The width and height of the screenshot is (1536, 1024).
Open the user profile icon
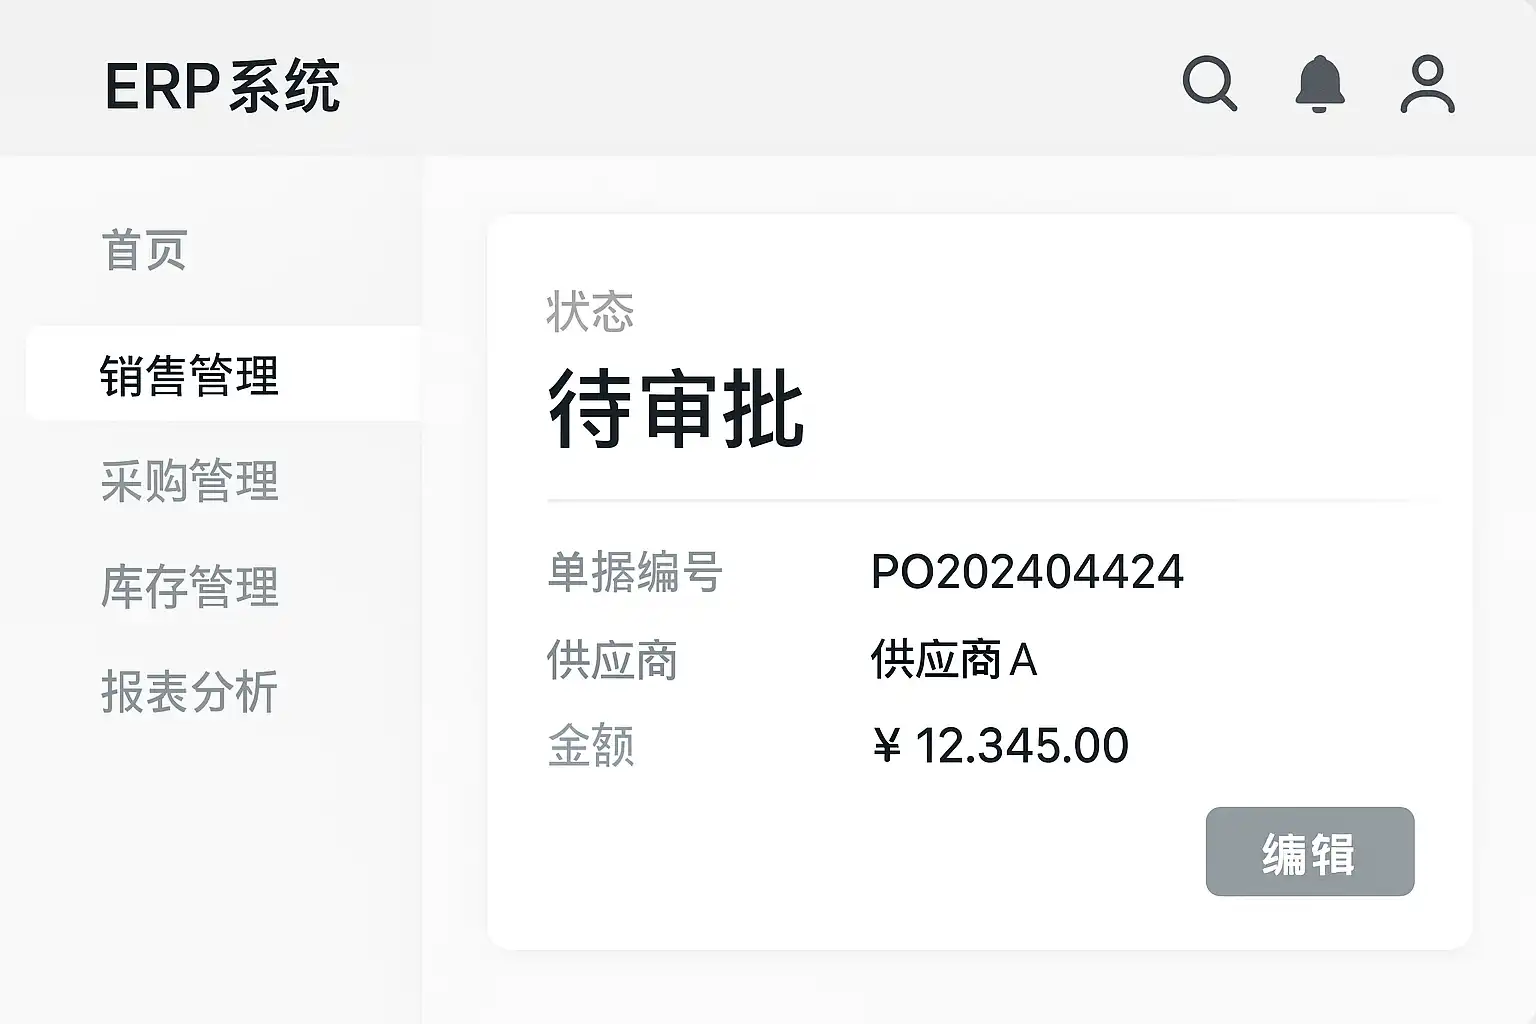tap(1427, 84)
